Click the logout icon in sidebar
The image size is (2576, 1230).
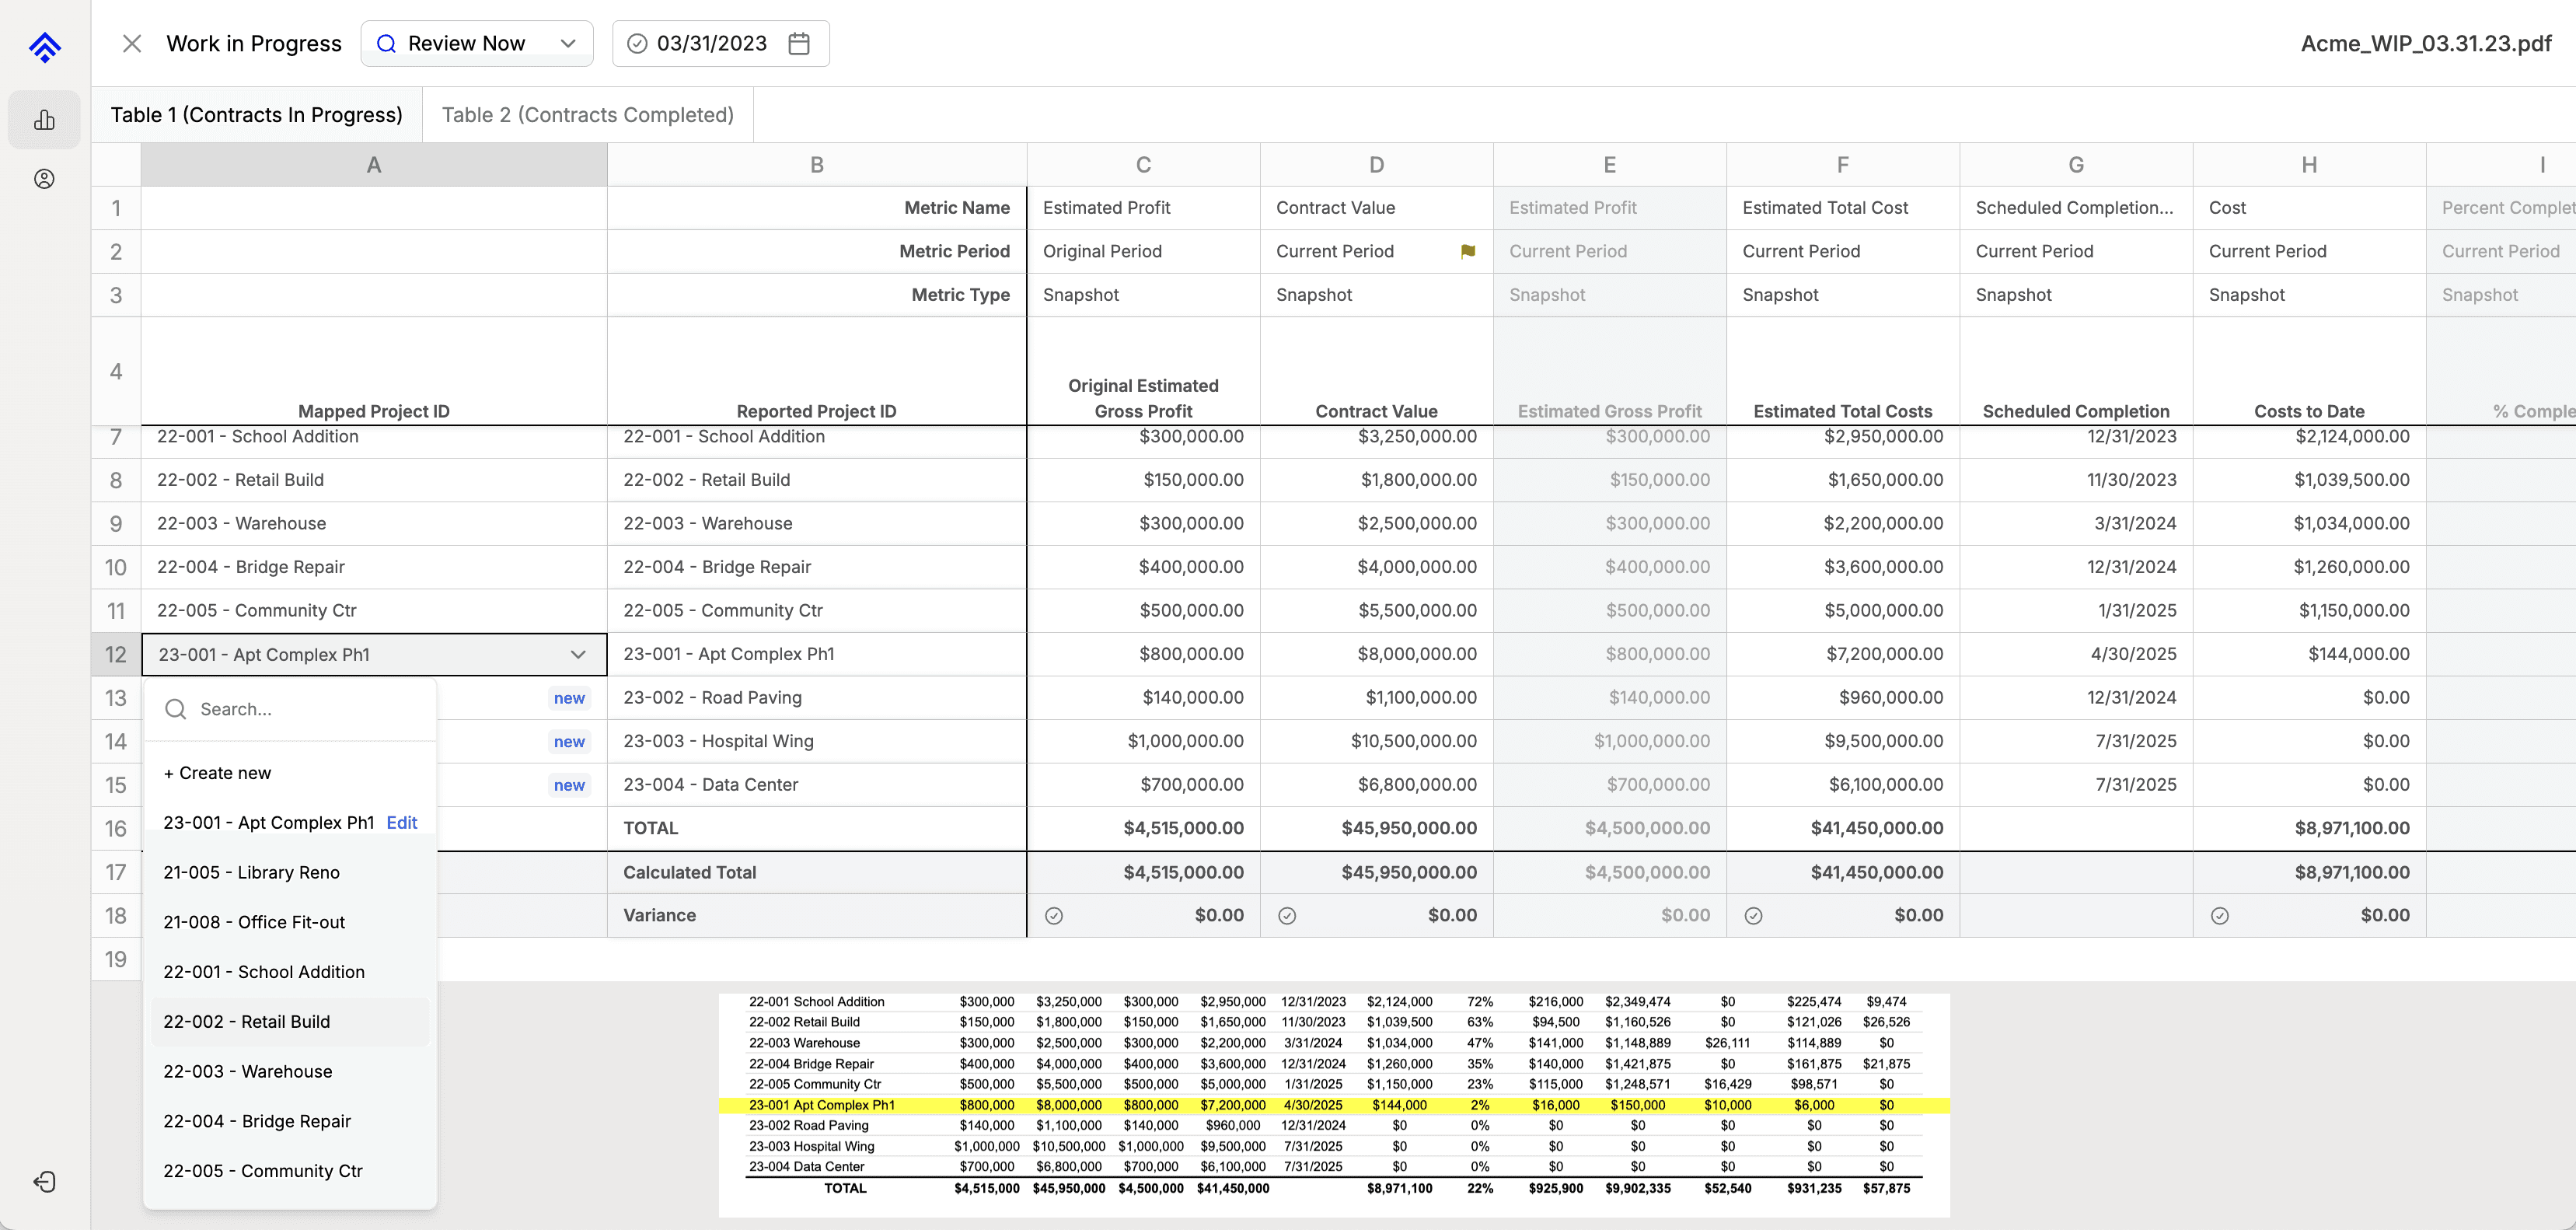[44, 1182]
